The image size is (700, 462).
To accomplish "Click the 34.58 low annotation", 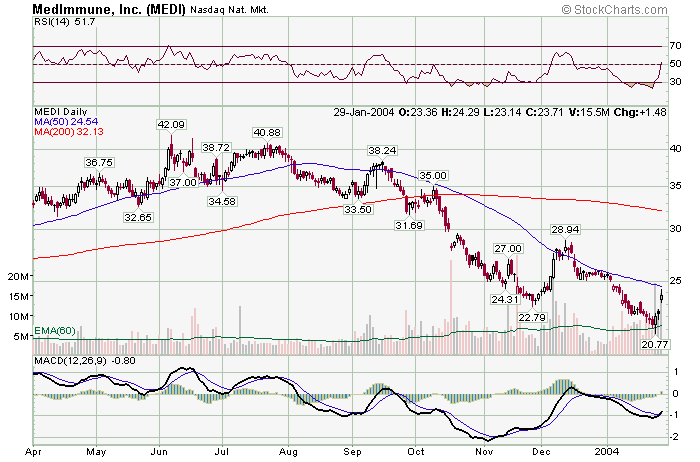I will [x=222, y=201].
